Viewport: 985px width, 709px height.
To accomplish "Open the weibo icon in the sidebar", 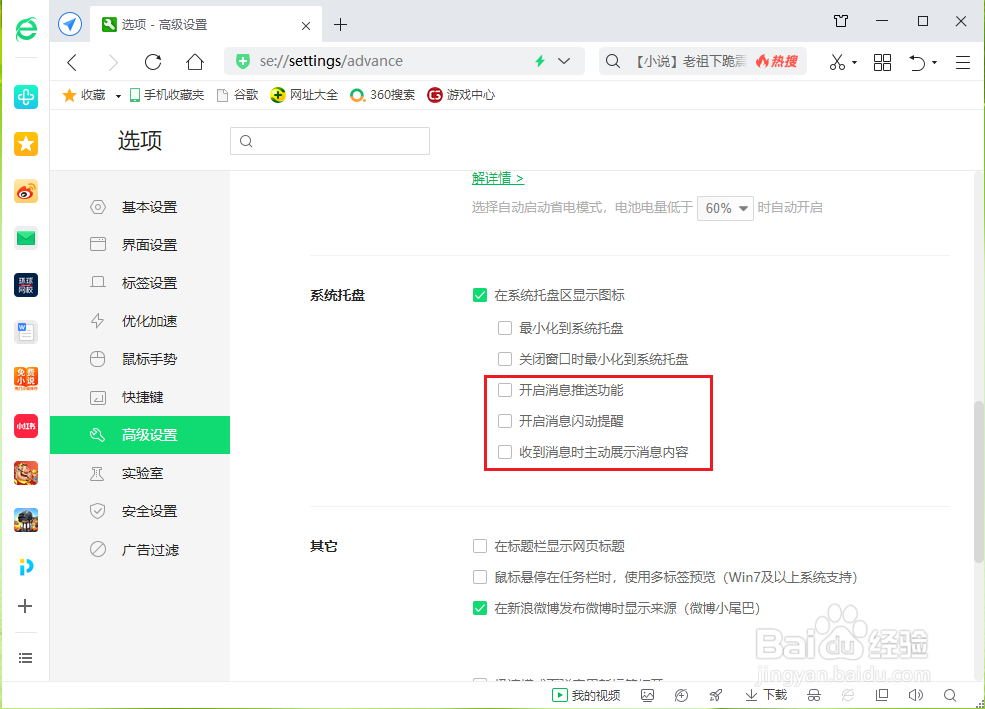I will 25,191.
